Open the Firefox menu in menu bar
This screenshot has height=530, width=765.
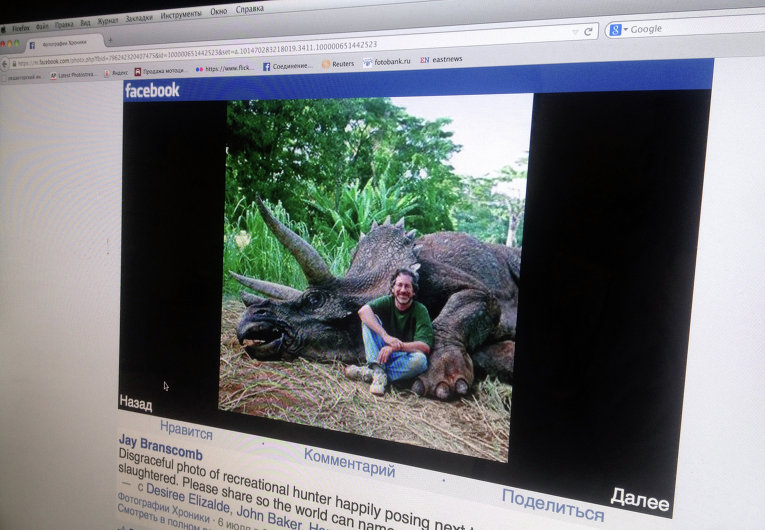pos(21,28)
